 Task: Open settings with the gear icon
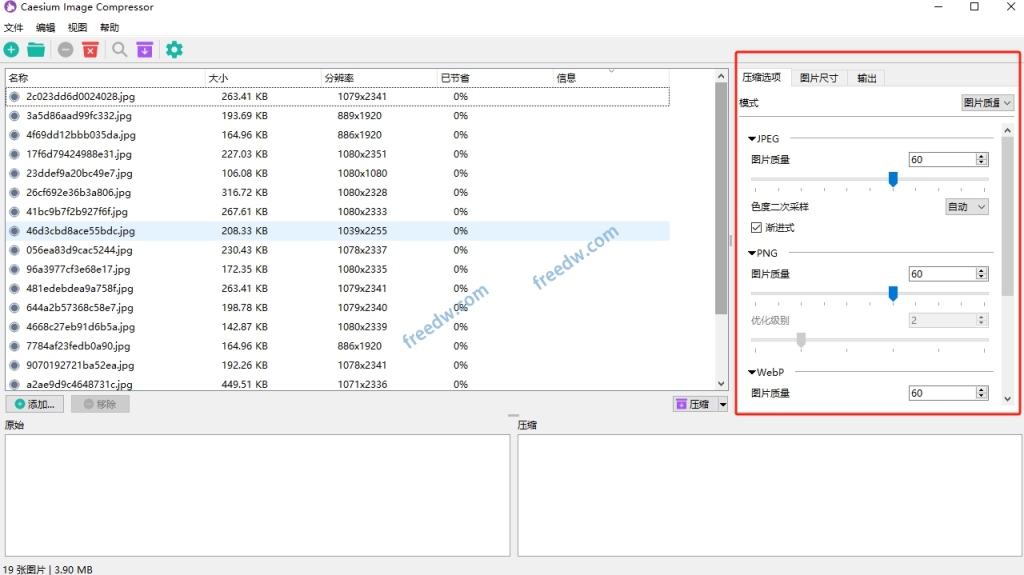pyautogui.click(x=174, y=50)
